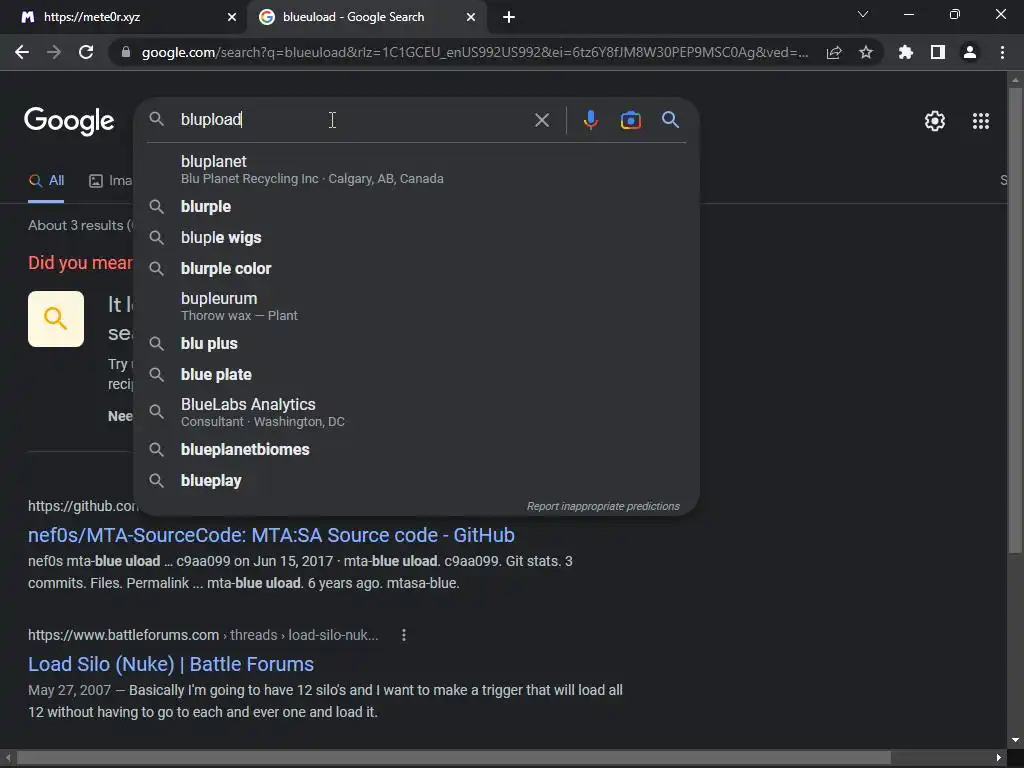This screenshot has height=768, width=1024.
Task: Click the scroll right arrow
Action: tap(999, 758)
